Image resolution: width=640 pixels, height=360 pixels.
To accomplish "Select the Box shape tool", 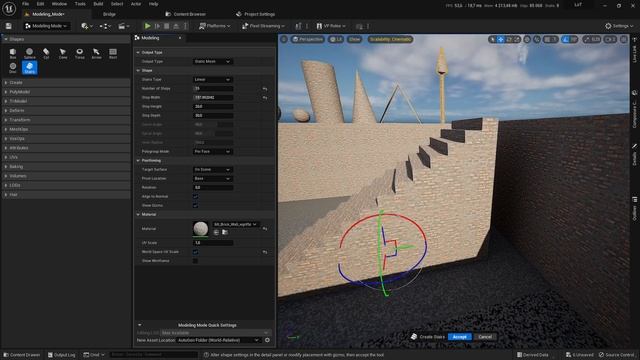I will click(x=13, y=53).
